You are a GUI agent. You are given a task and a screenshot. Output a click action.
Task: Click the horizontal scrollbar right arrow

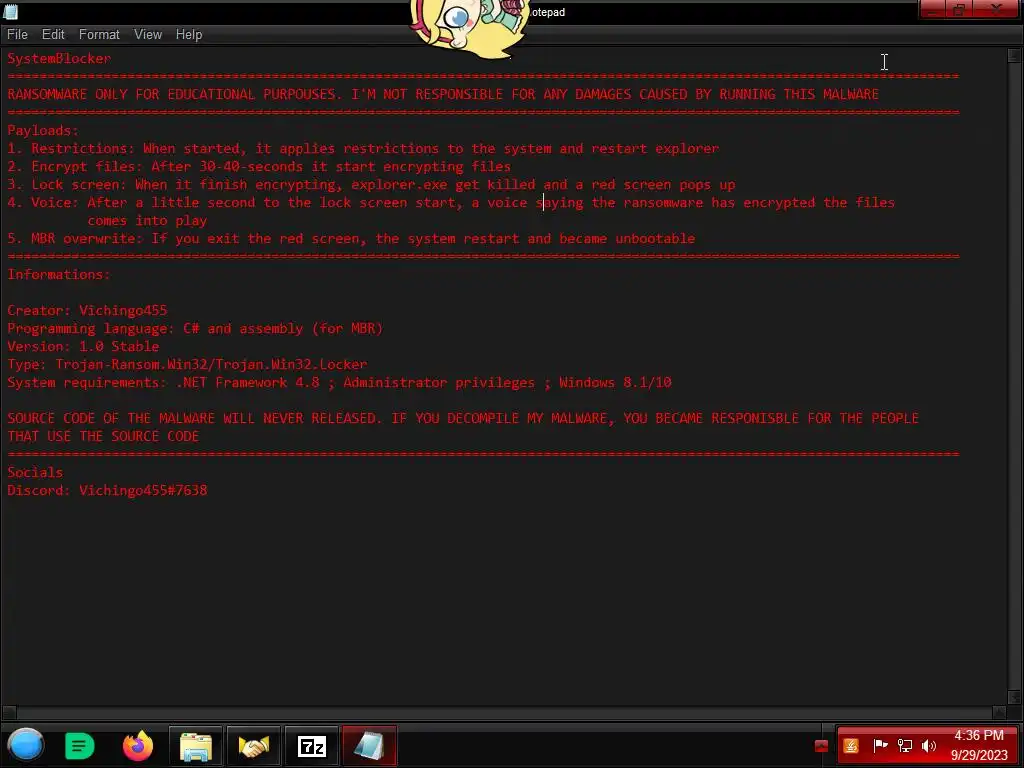coord(999,712)
